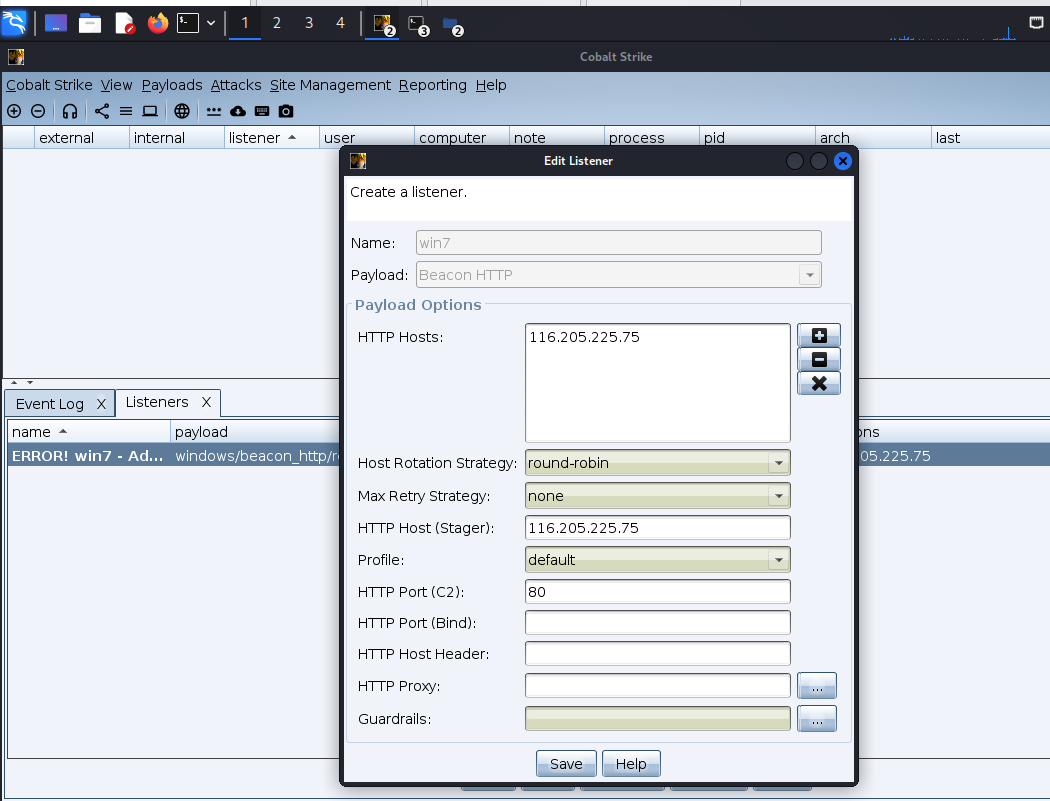Image resolution: width=1050 pixels, height=801 pixels.
Task: Open downloads cloud icon in toolbar
Action: [238, 111]
